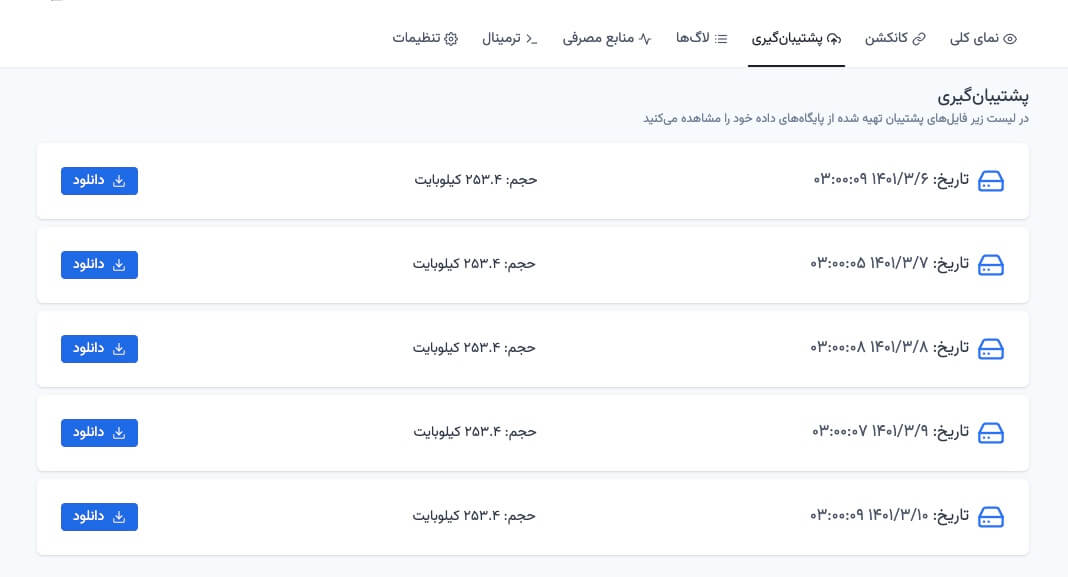Click the database icon of the 1401/3/6 backup
The height and width of the screenshot is (577, 1068).
(x=990, y=181)
